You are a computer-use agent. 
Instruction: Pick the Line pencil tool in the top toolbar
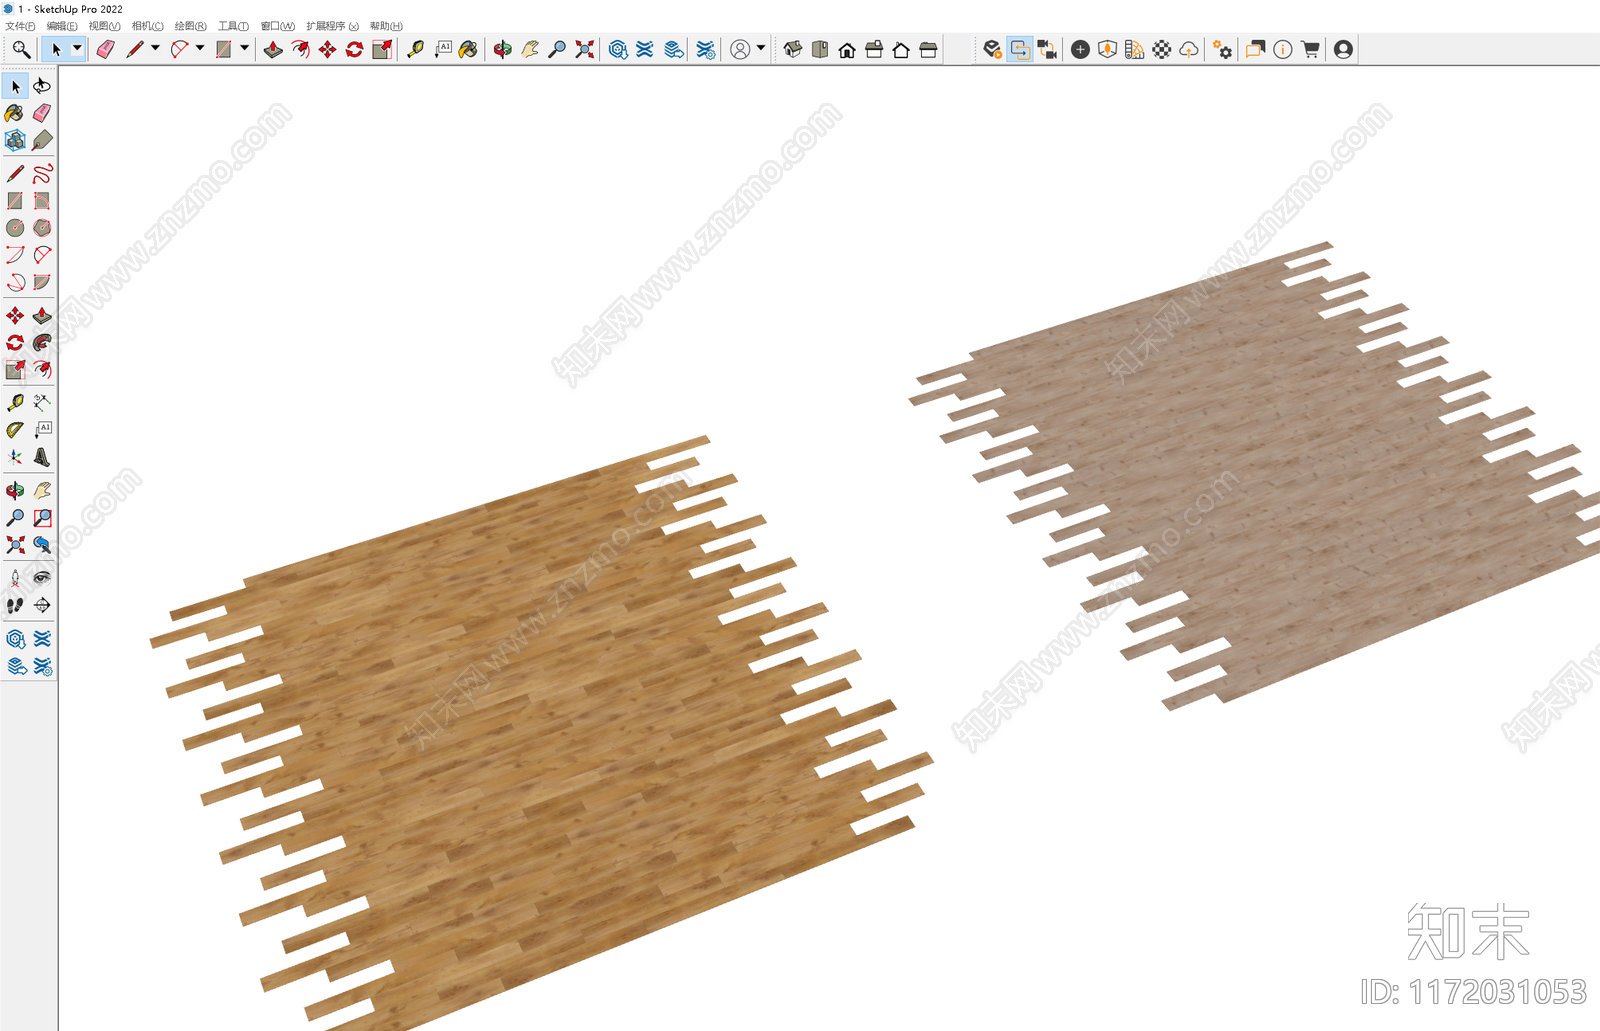point(134,49)
